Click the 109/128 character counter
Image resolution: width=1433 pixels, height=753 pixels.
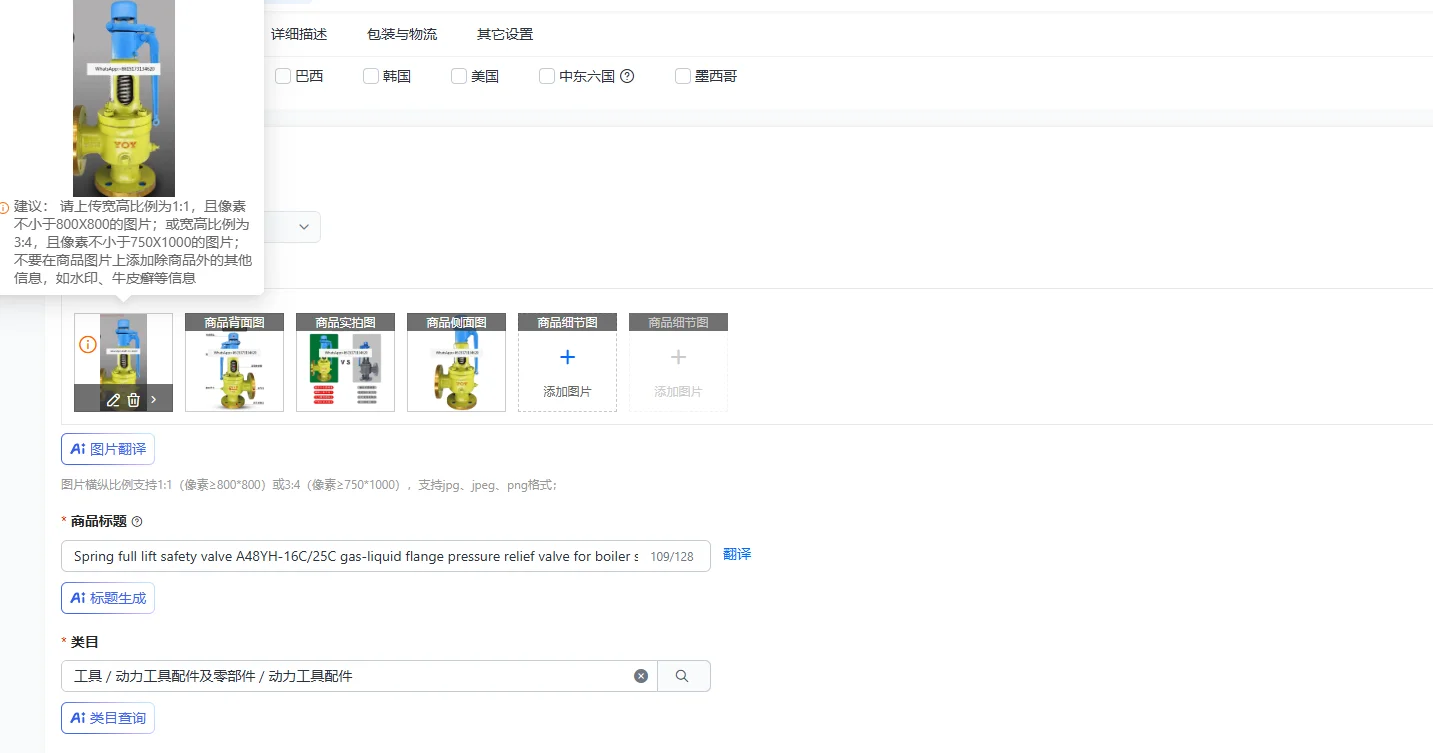(672, 556)
